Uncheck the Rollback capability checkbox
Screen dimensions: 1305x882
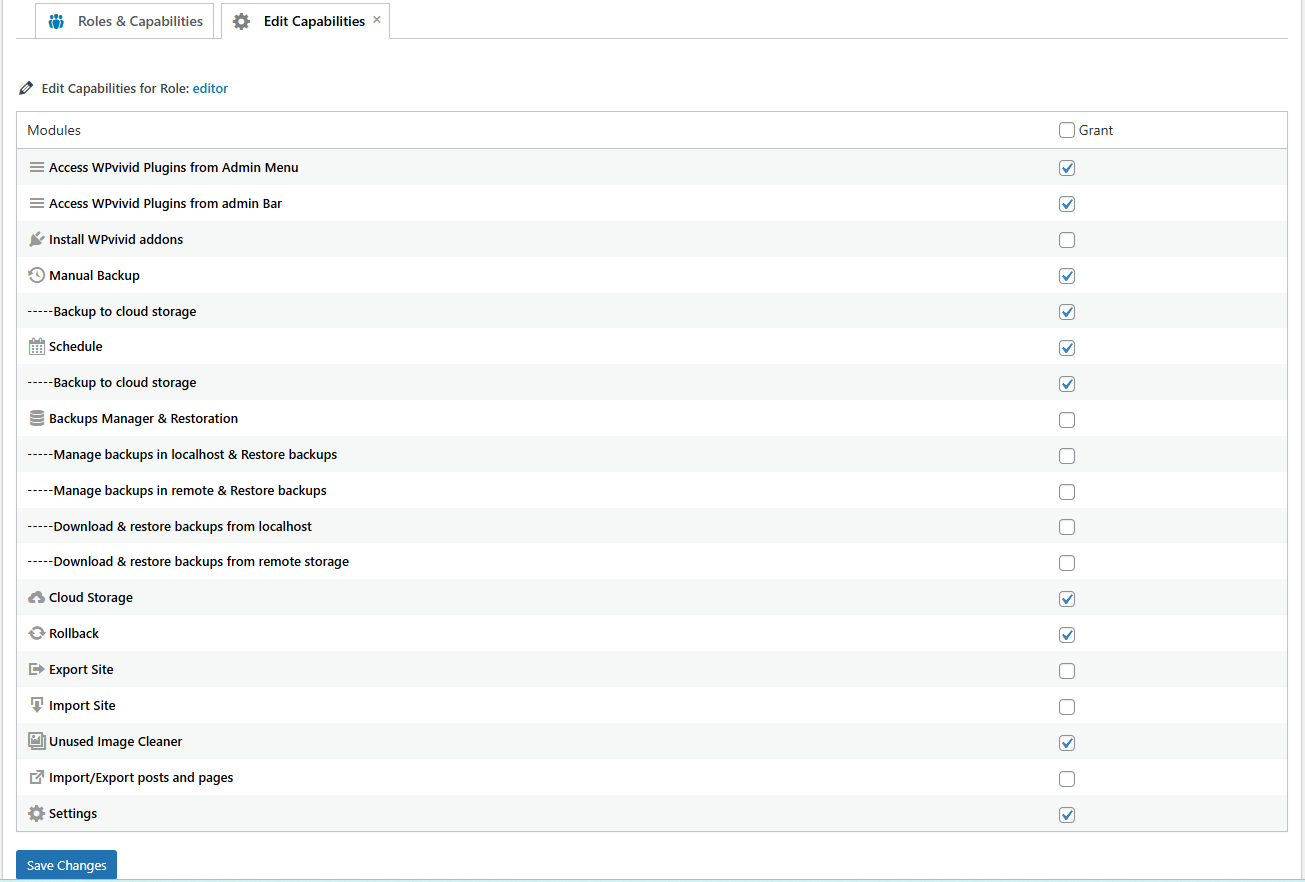(1067, 635)
